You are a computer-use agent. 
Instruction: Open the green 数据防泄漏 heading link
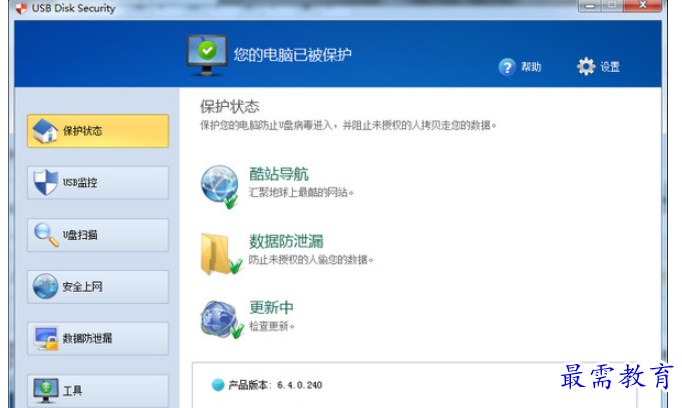point(286,241)
